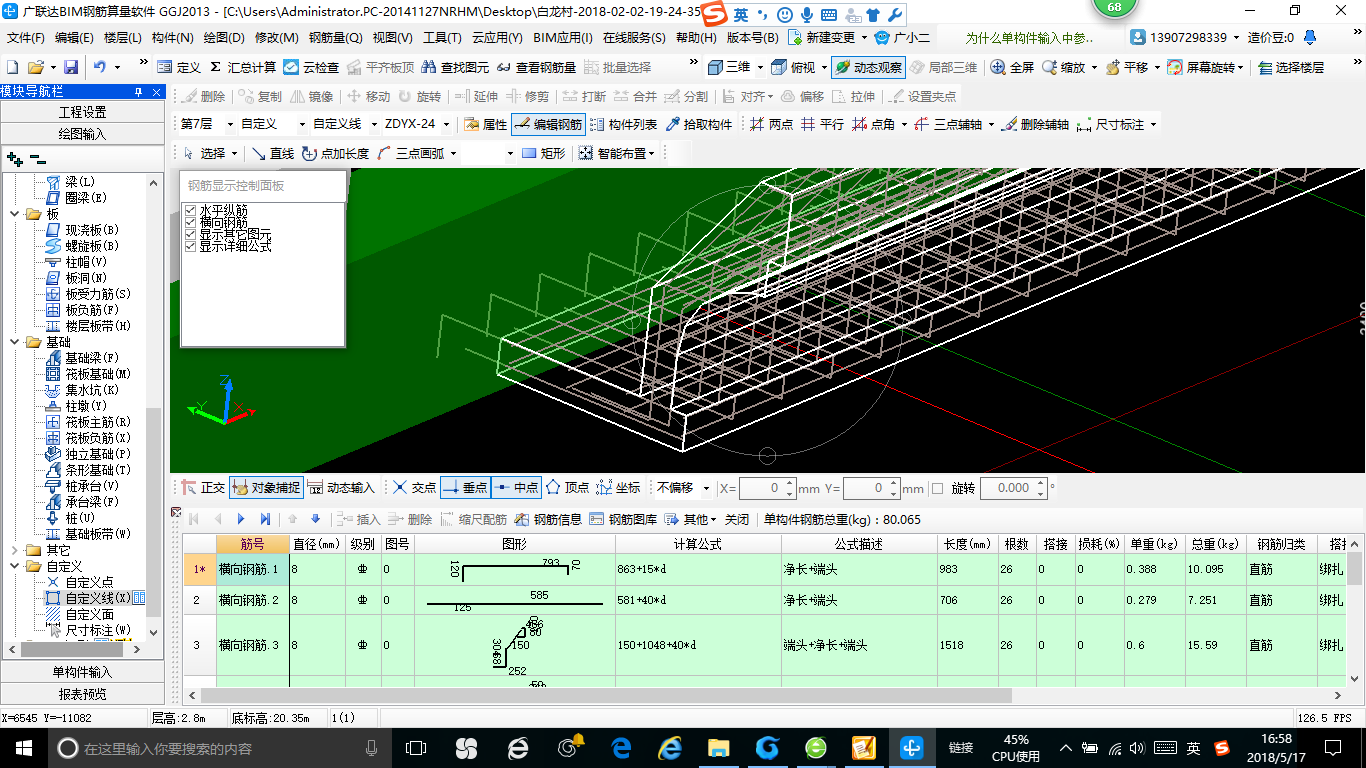Viewport: 1366px width, 768px height.
Task: Toggle 水平纵筋 checkbox
Action: 190,210
